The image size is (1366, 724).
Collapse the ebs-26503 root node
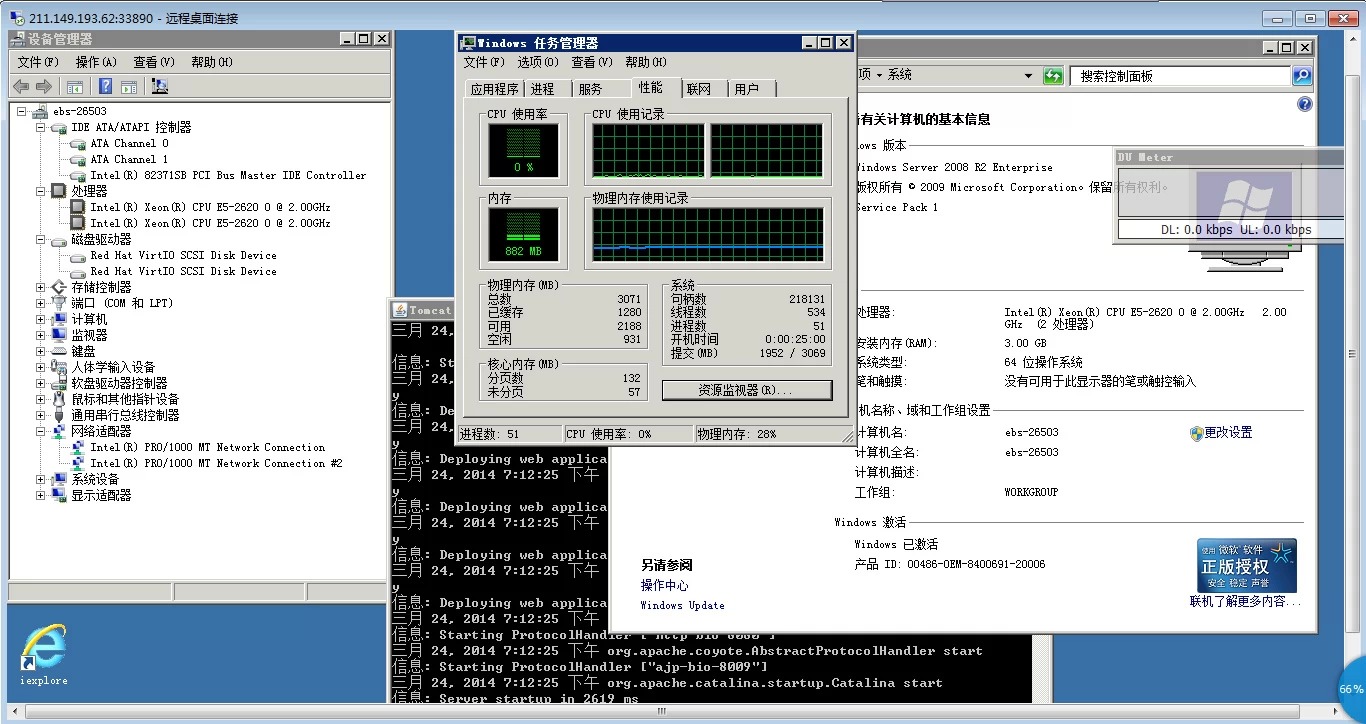tap(21, 111)
